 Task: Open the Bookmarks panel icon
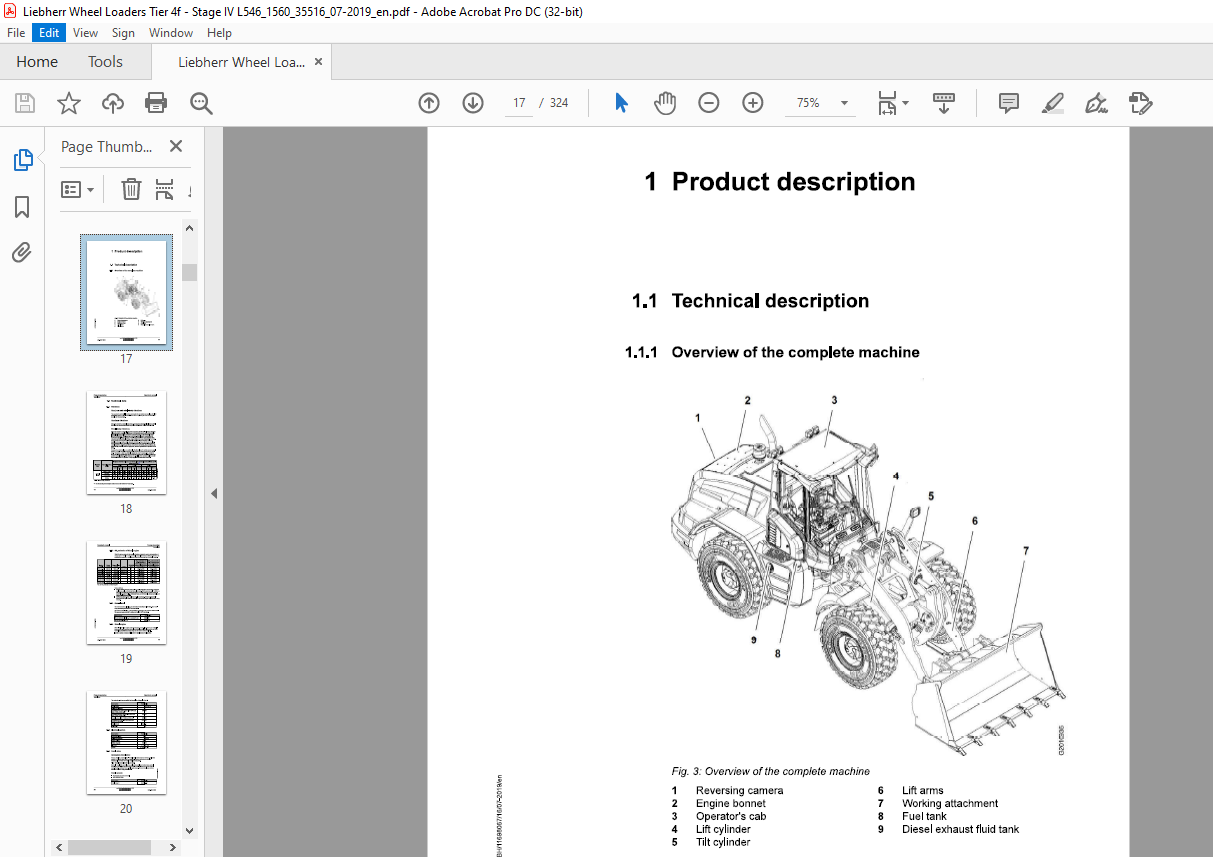pyautogui.click(x=22, y=207)
